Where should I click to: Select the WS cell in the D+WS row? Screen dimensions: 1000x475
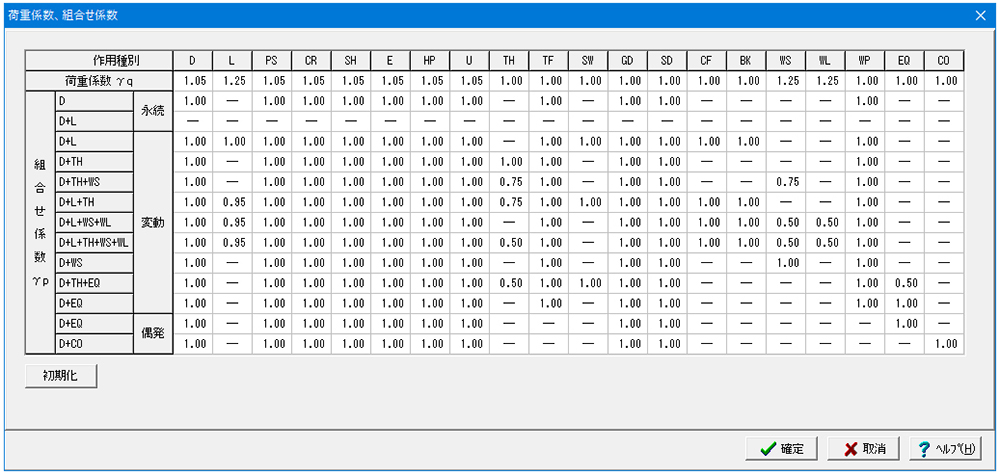pyautogui.click(x=786, y=263)
